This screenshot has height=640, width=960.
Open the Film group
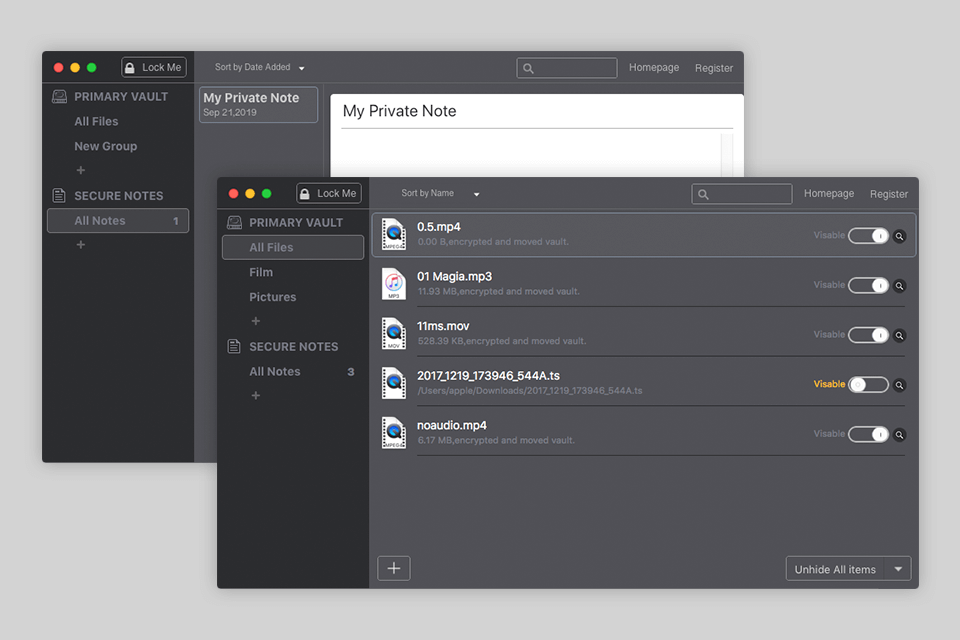tap(261, 272)
